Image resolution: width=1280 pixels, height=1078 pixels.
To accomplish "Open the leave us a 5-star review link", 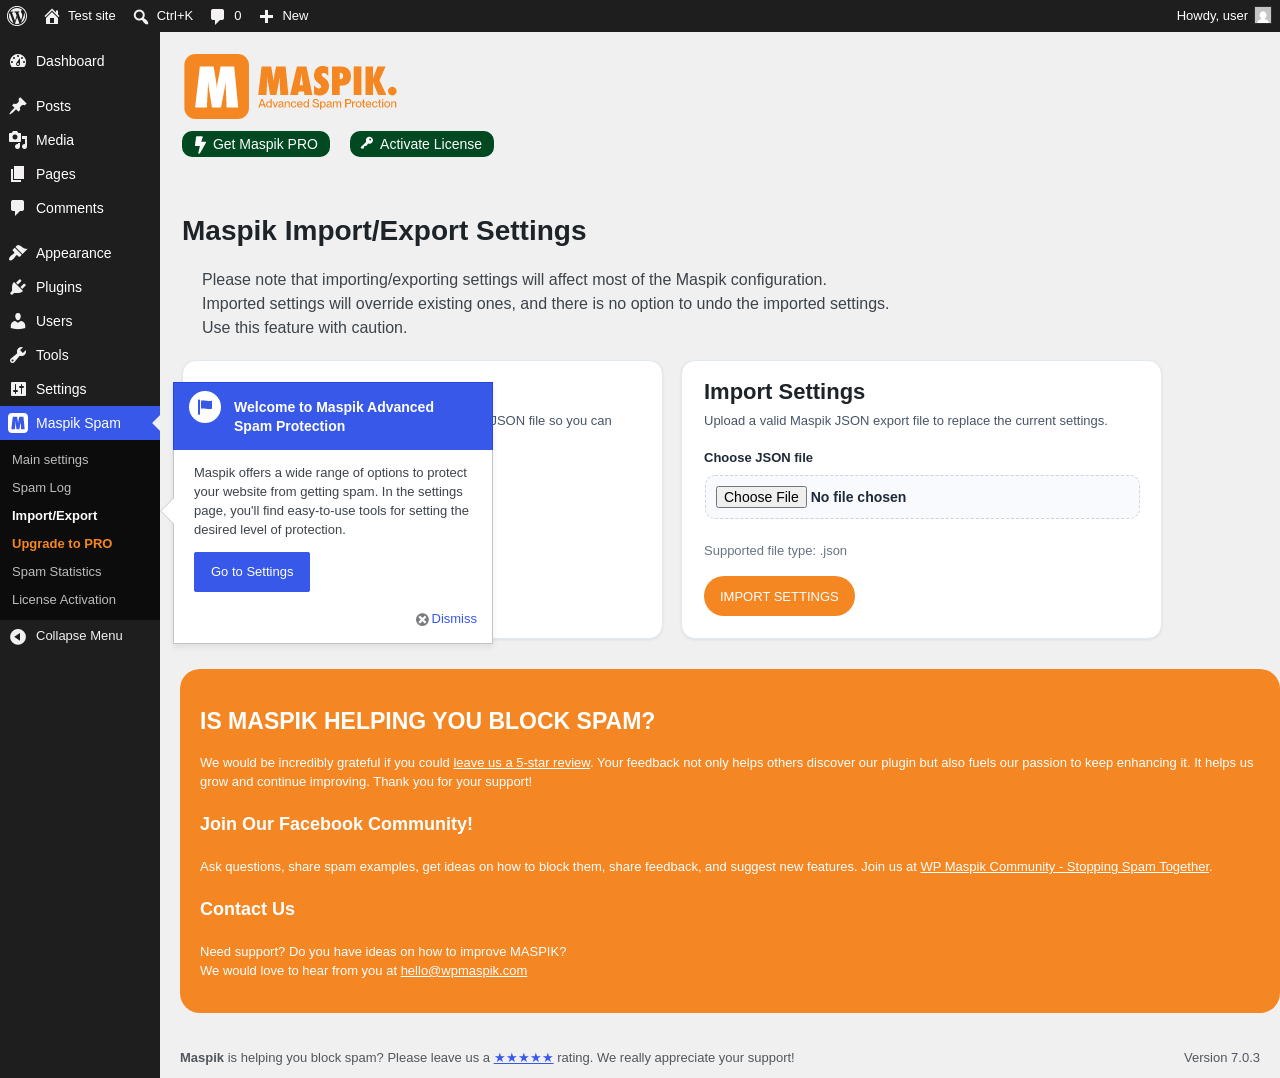I will tap(522, 763).
